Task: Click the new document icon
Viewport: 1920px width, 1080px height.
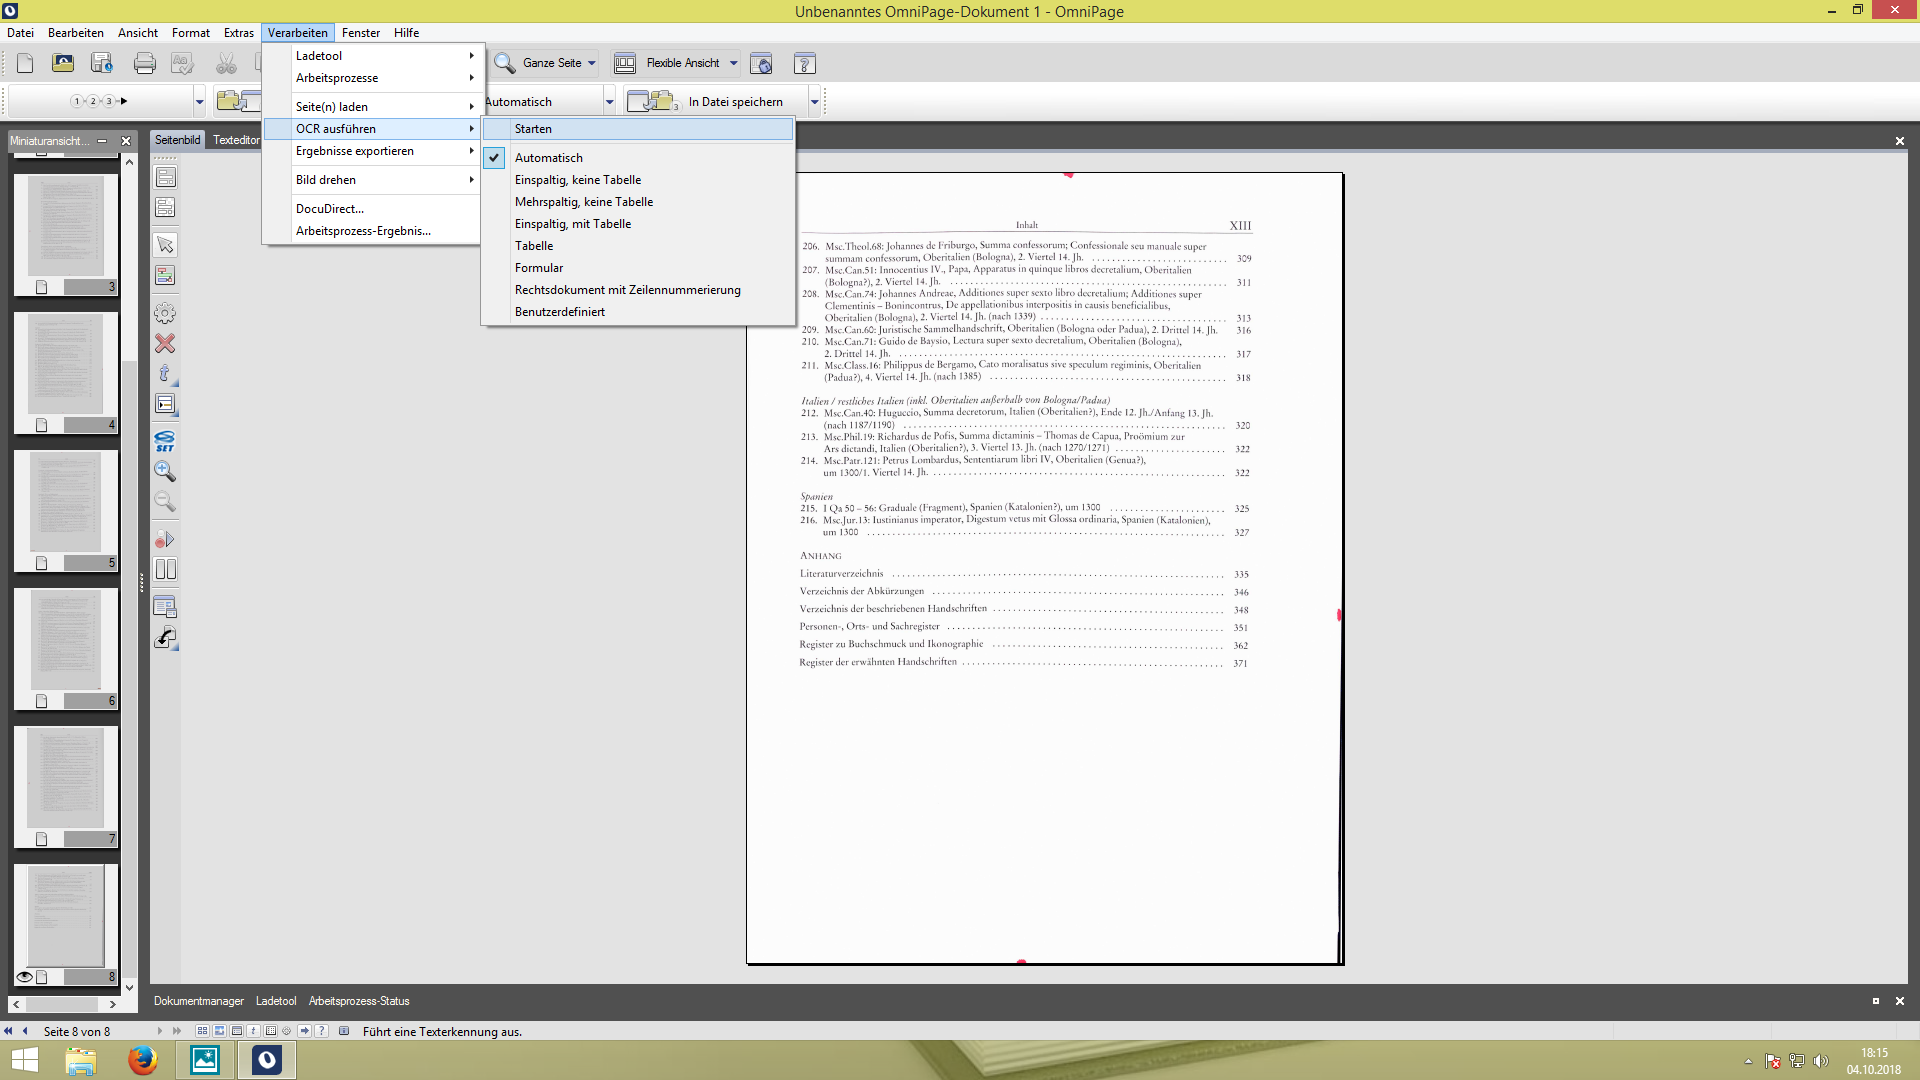Action: [x=25, y=63]
